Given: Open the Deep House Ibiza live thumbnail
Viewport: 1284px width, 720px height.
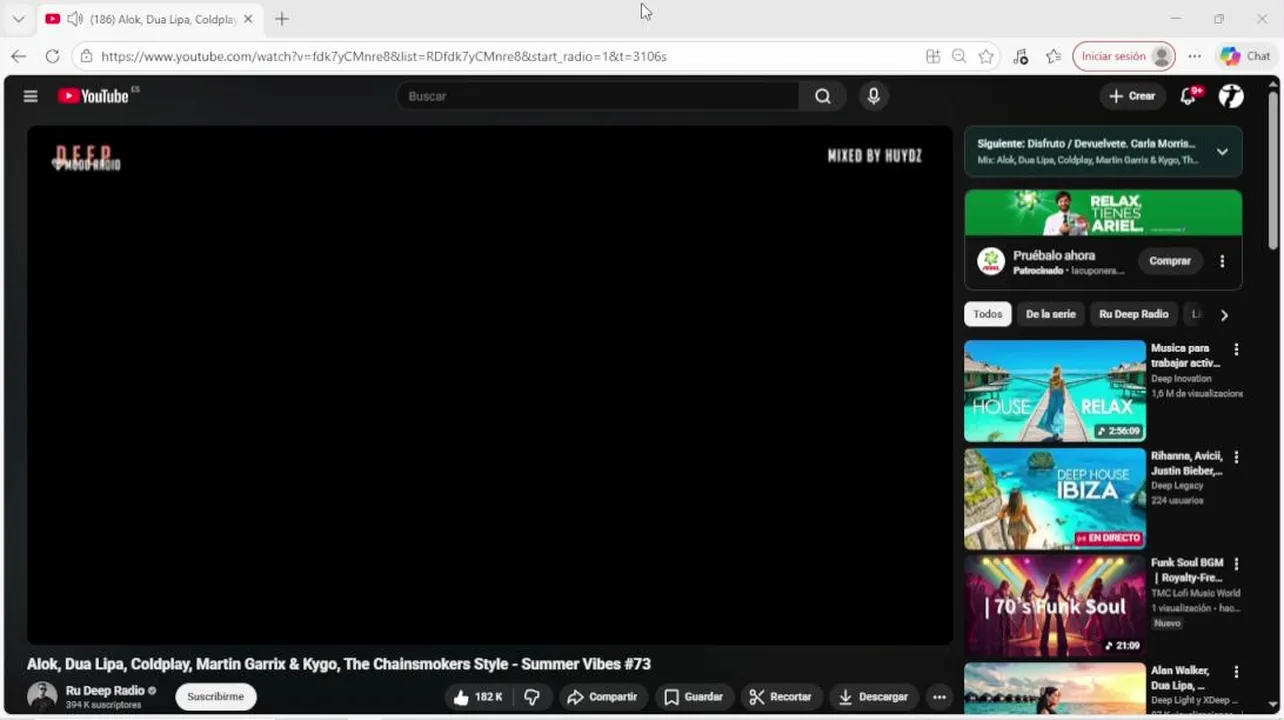Looking at the screenshot, I should pos(1055,499).
